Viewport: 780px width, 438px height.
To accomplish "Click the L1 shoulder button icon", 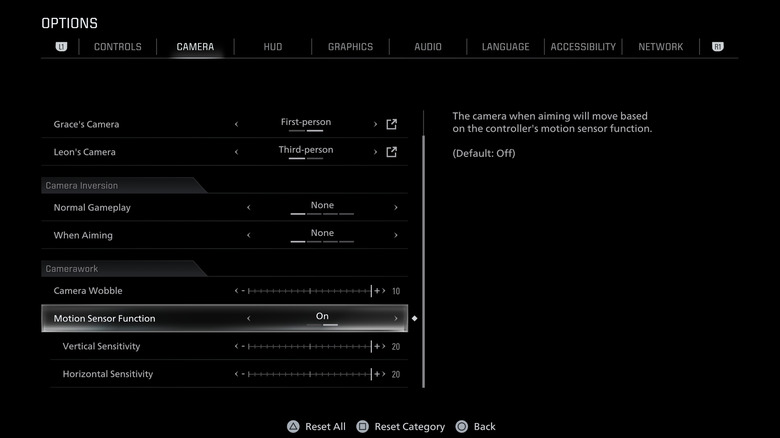I will click(x=61, y=47).
